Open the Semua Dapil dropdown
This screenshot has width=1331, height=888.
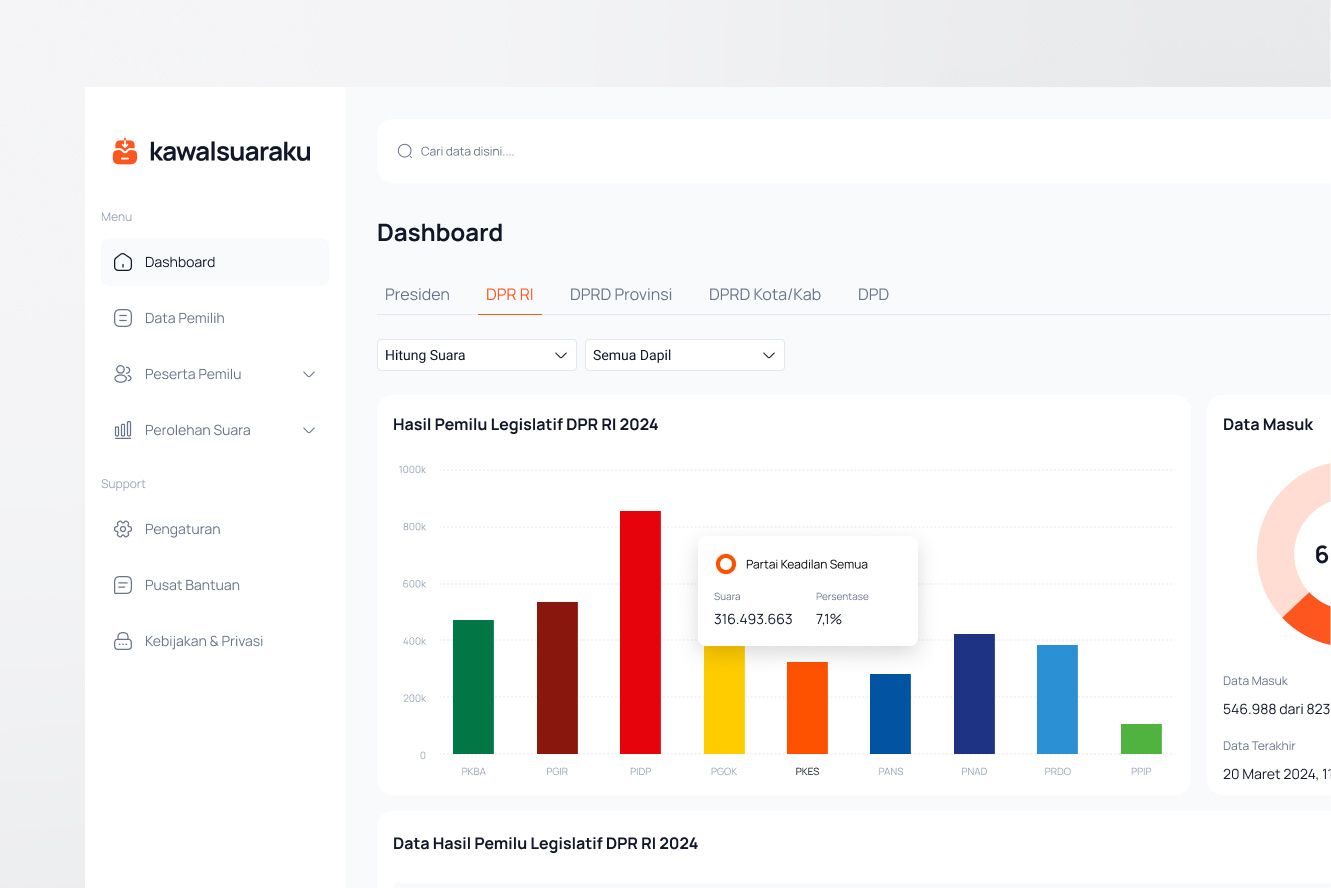(684, 354)
